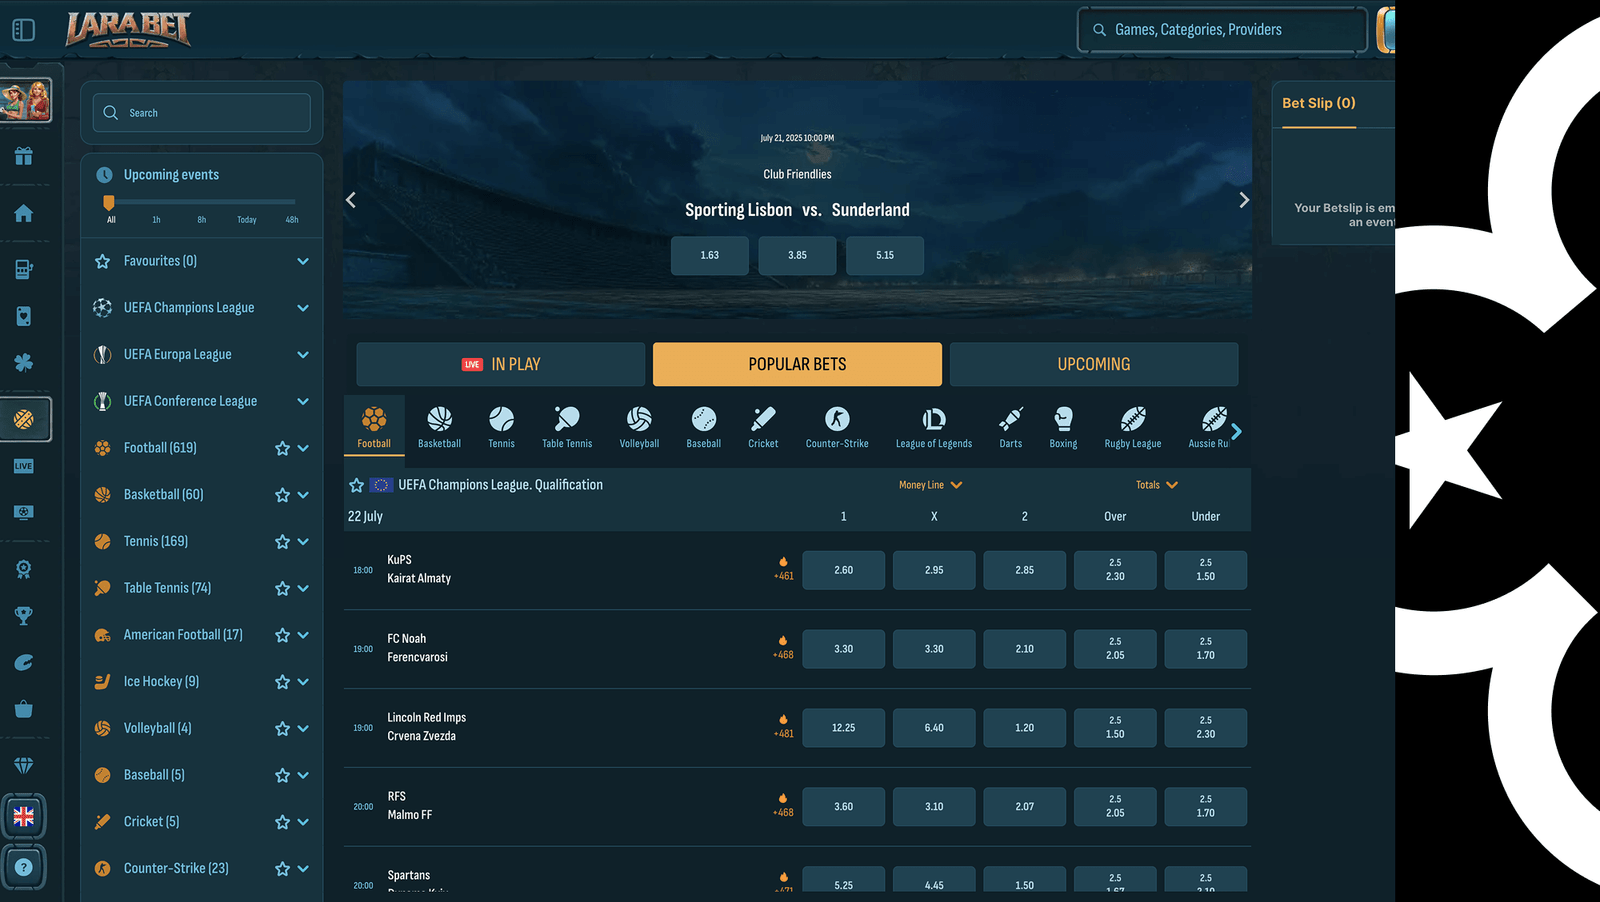Select KuPS home win odds 2.60

(x=843, y=570)
